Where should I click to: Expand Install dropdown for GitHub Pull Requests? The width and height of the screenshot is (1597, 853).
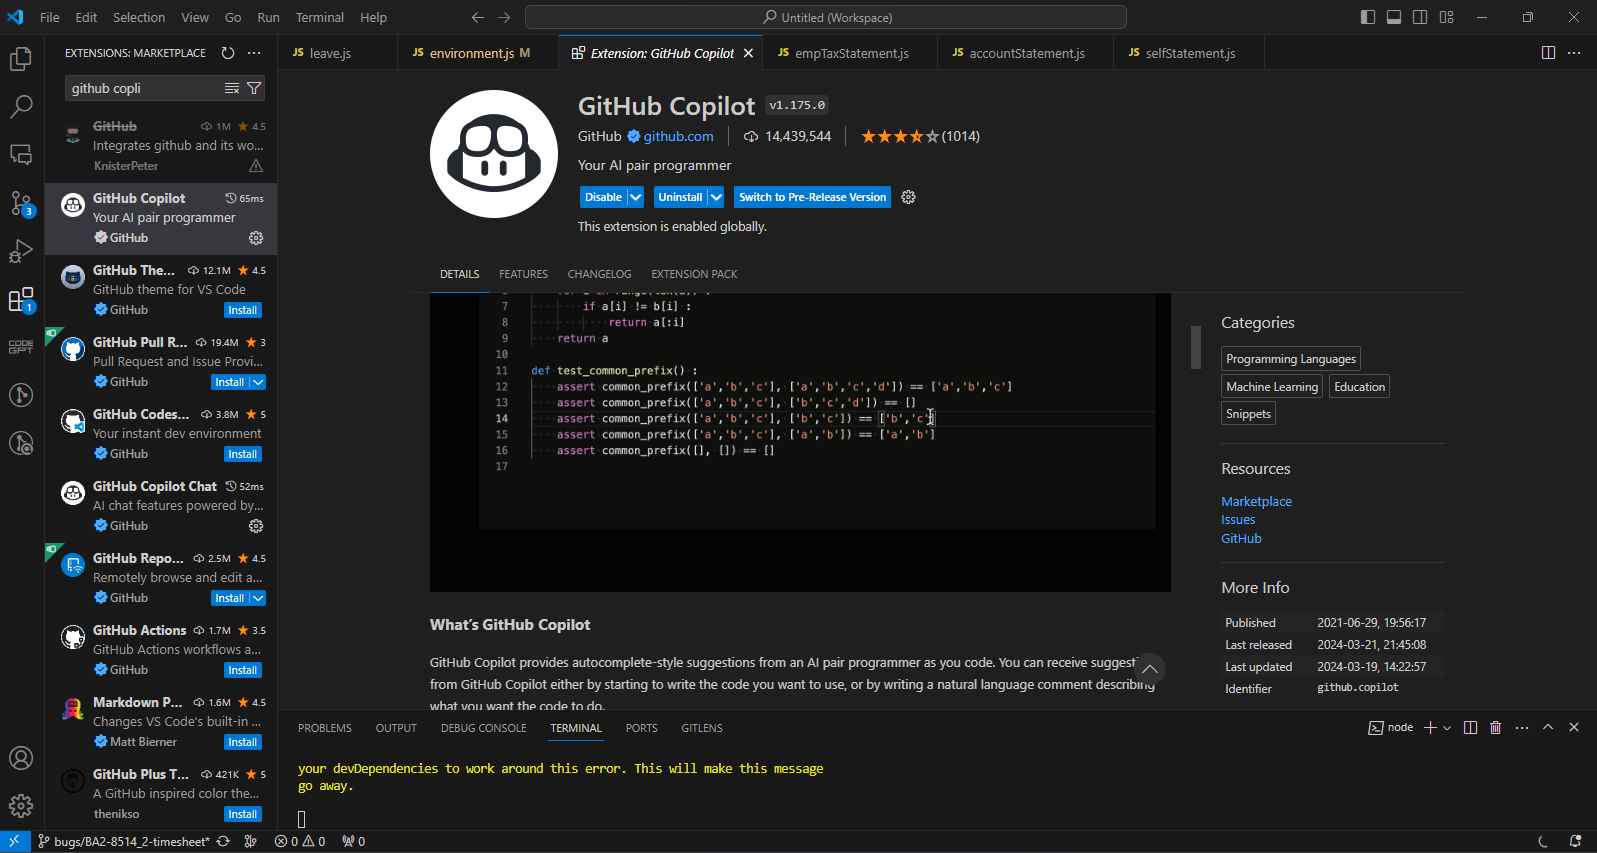[x=258, y=382]
